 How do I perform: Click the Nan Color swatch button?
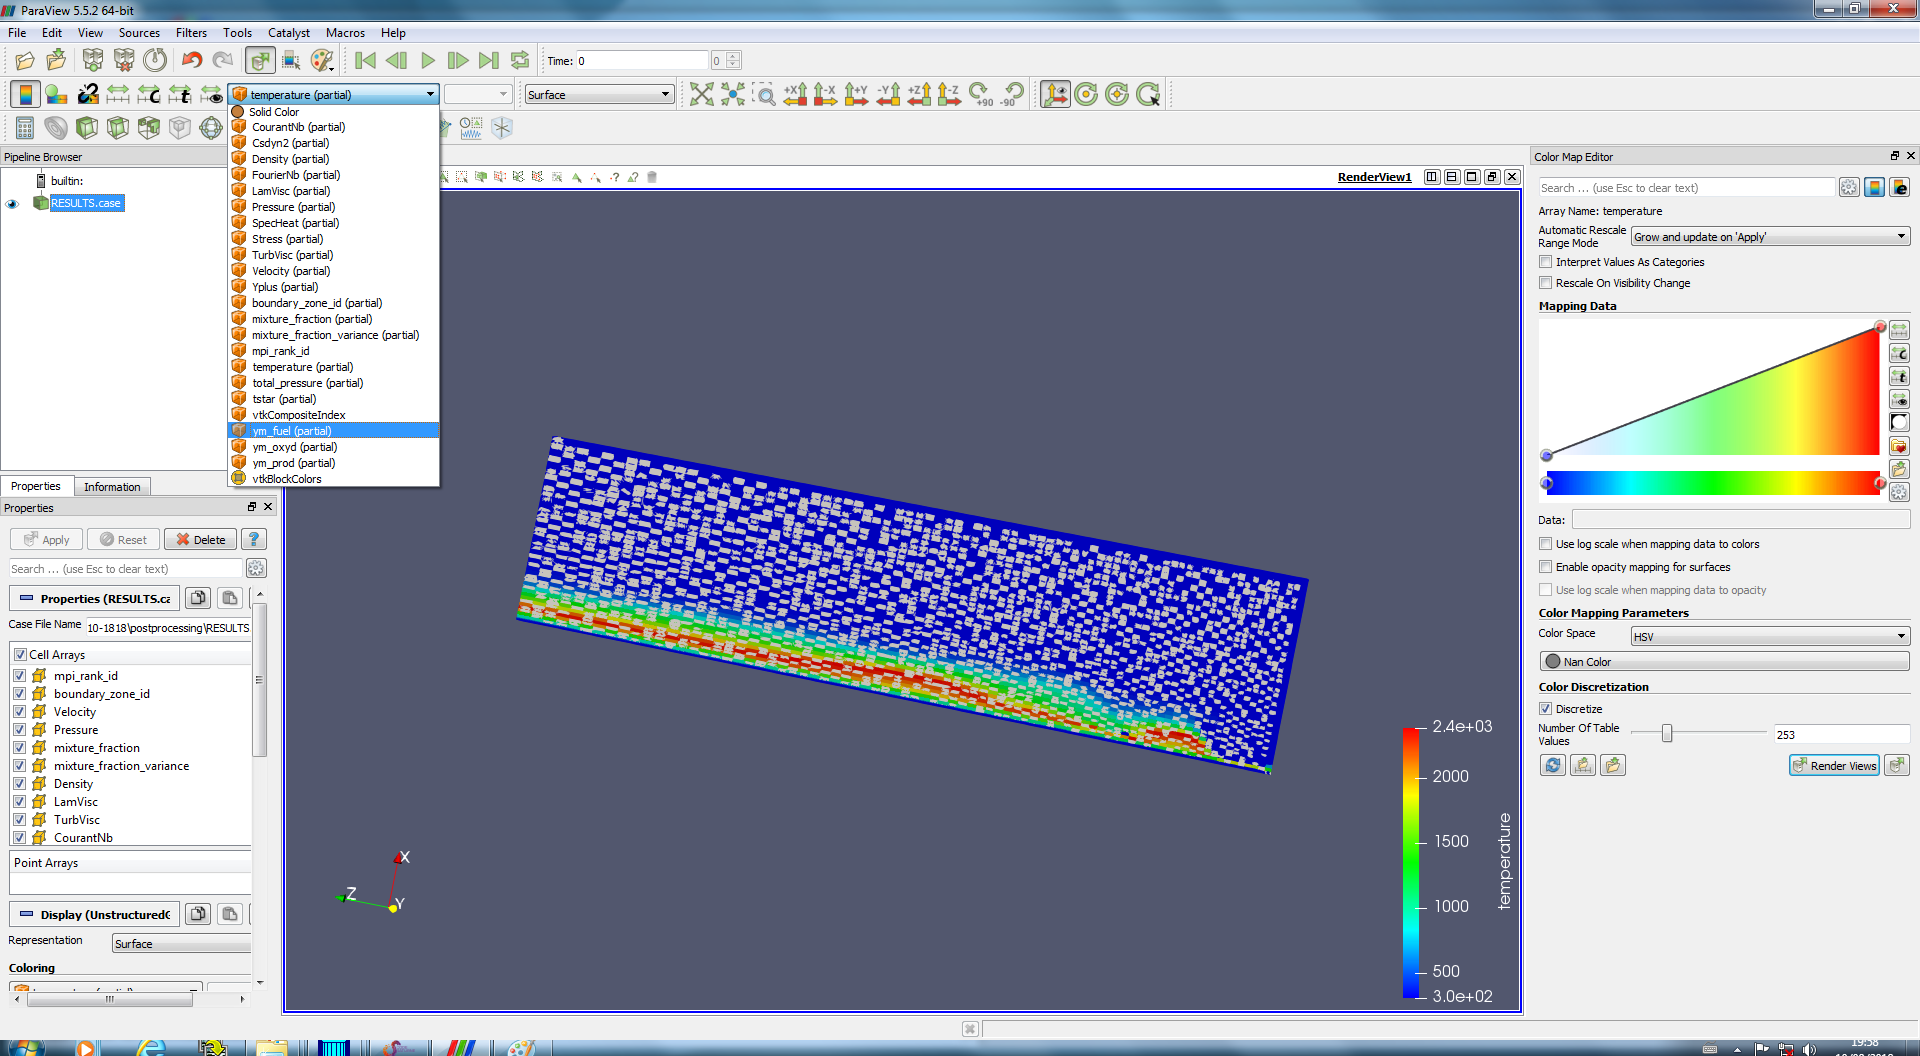1723,662
